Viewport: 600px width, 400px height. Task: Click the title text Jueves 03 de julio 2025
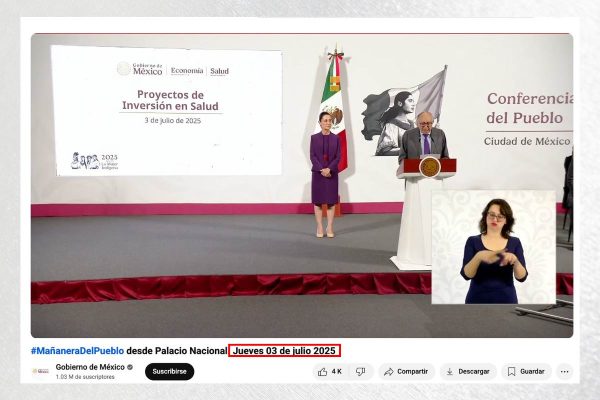[x=284, y=351]
